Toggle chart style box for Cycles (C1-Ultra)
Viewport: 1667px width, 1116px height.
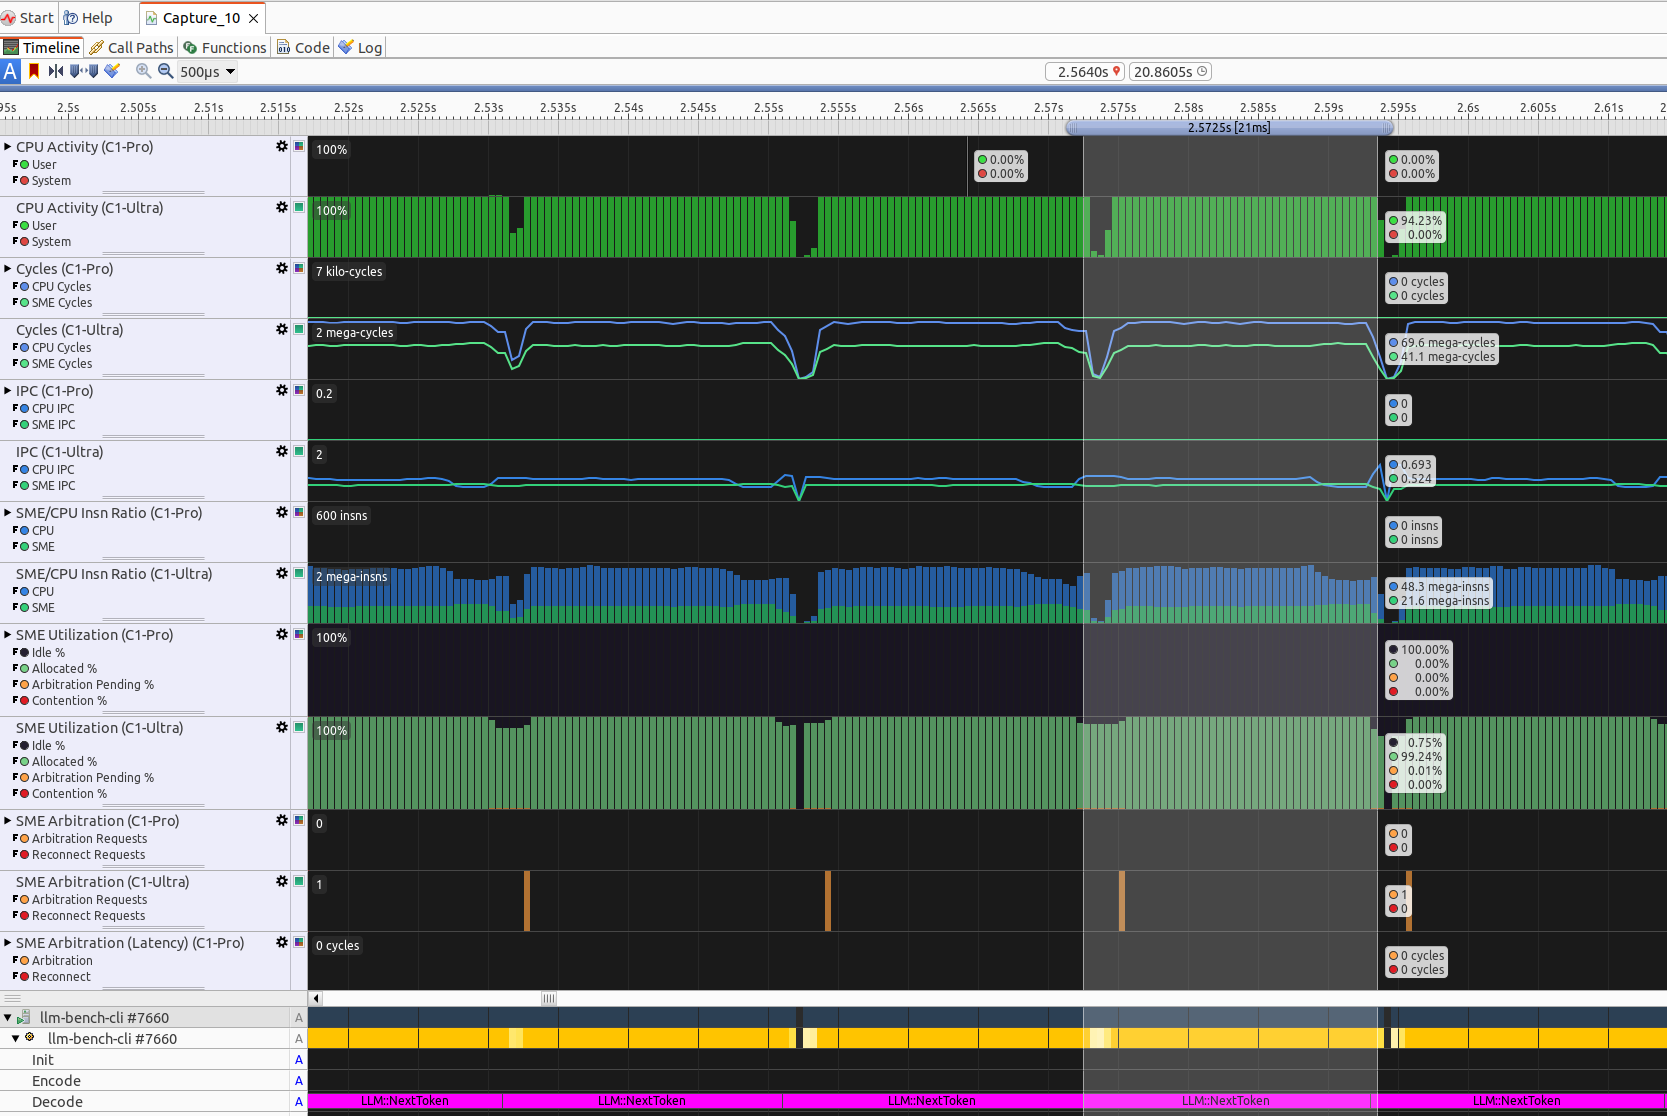pyautogui.click(x=299, y=329)
